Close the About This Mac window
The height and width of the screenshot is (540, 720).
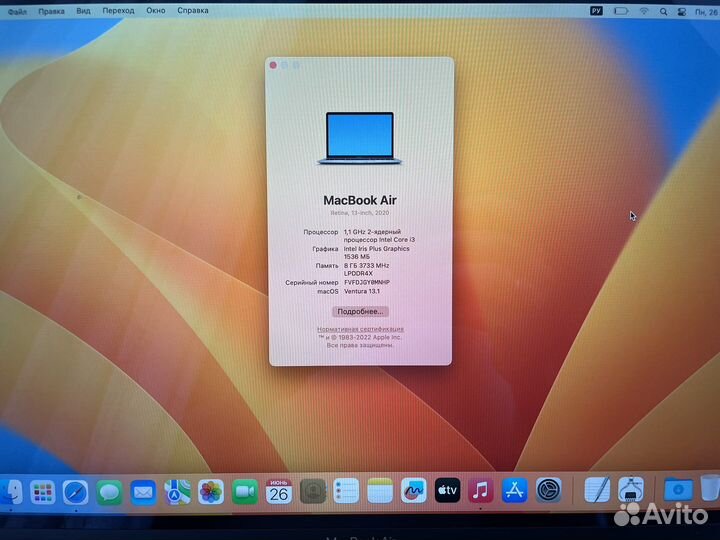pyautogui.click(x=274, y=65)
